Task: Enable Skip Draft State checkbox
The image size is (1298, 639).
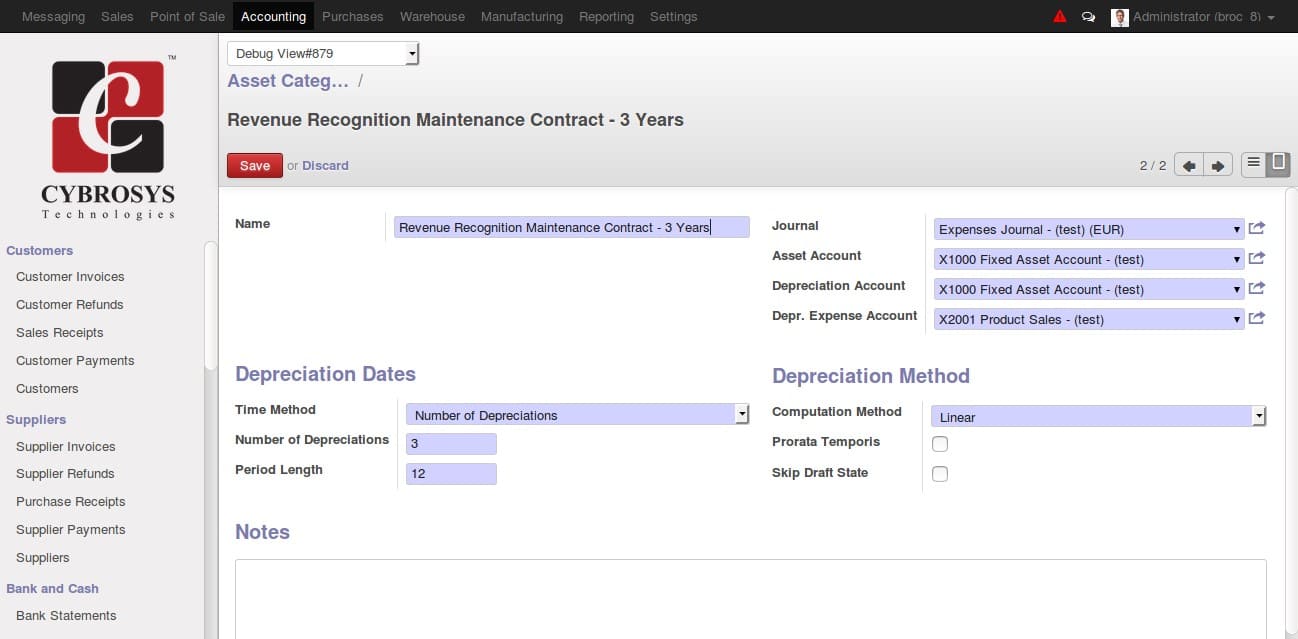Action: point(940,474)
